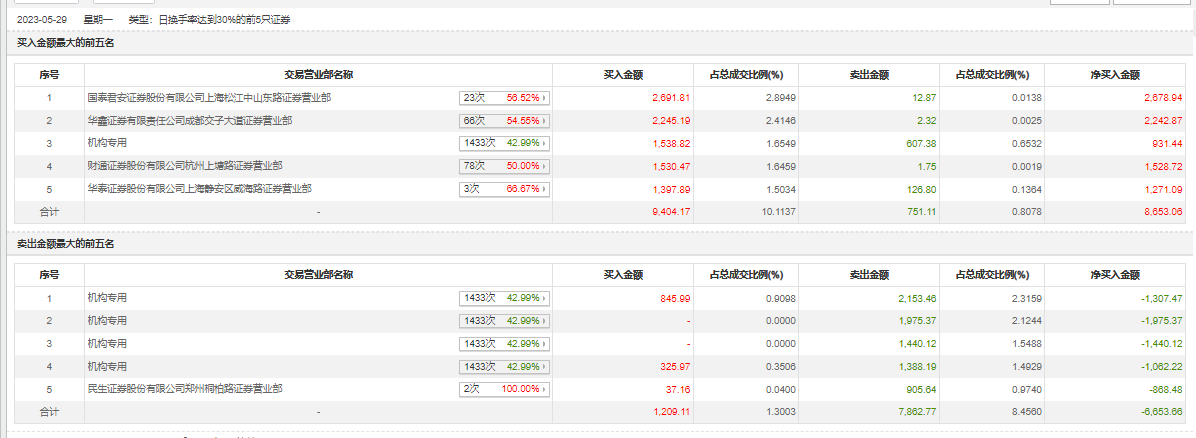1196x438 pixels.
Task: Click 交易营业部名称 header in sellers table
Action: [318, 275]
